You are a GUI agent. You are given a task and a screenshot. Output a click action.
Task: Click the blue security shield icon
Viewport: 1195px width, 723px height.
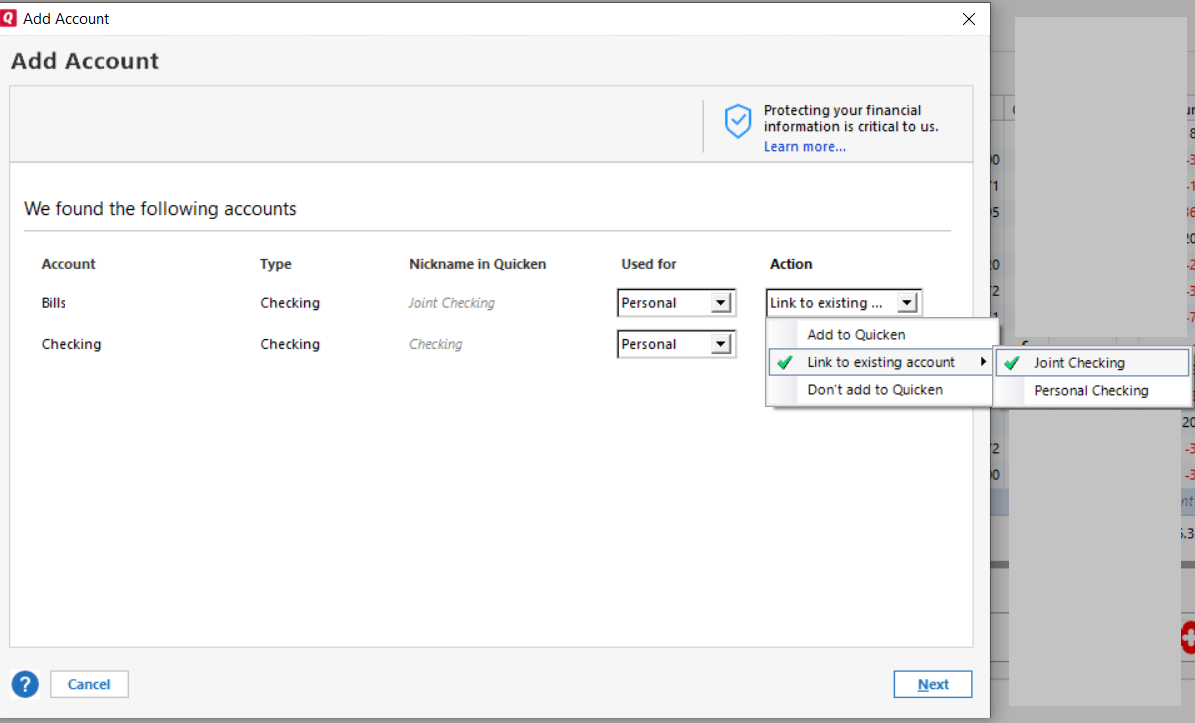pyautogui.click(x=737, y=121)
